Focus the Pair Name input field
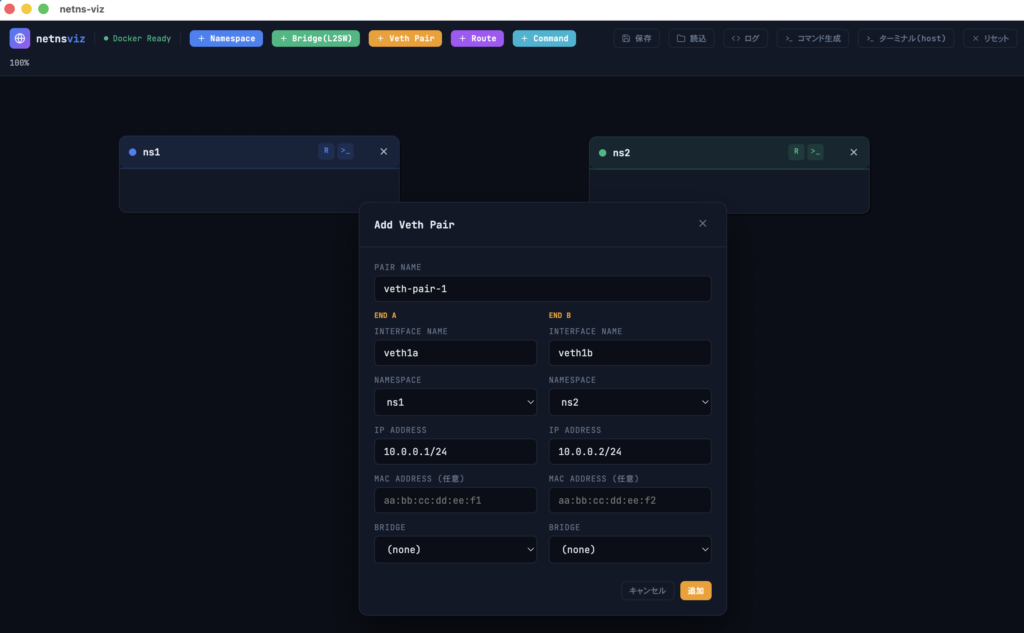Image resolution: width=1024 pixels, height=633 pixels. (x=542, y=289)
